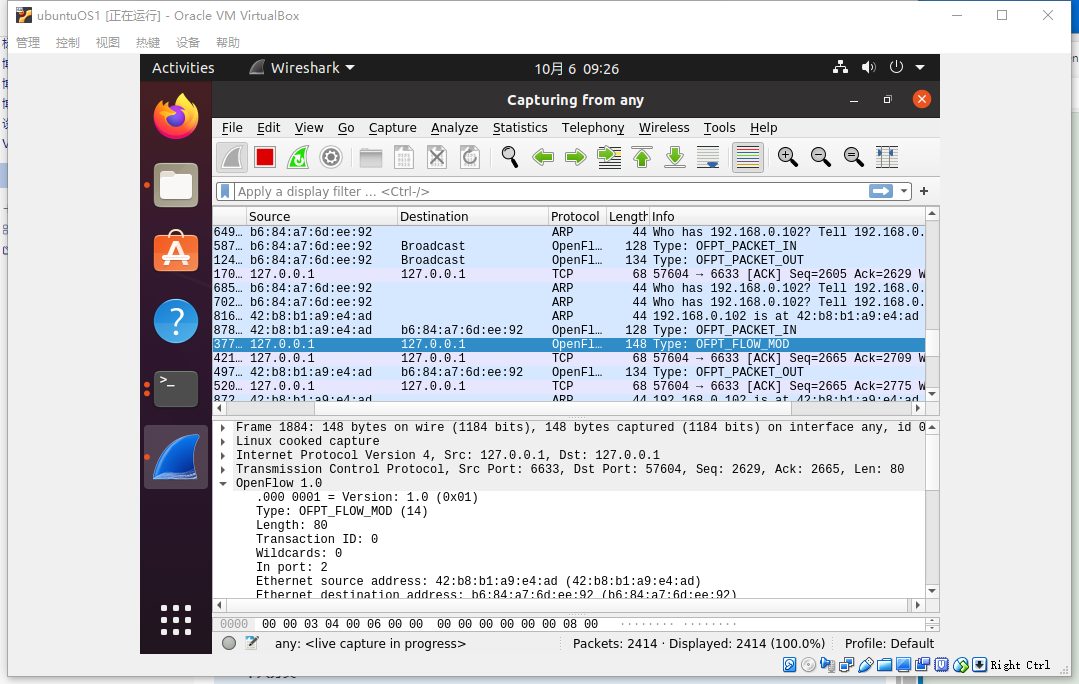
Task: Toggle auto-scroll during live capture
Action: (708, 158)
